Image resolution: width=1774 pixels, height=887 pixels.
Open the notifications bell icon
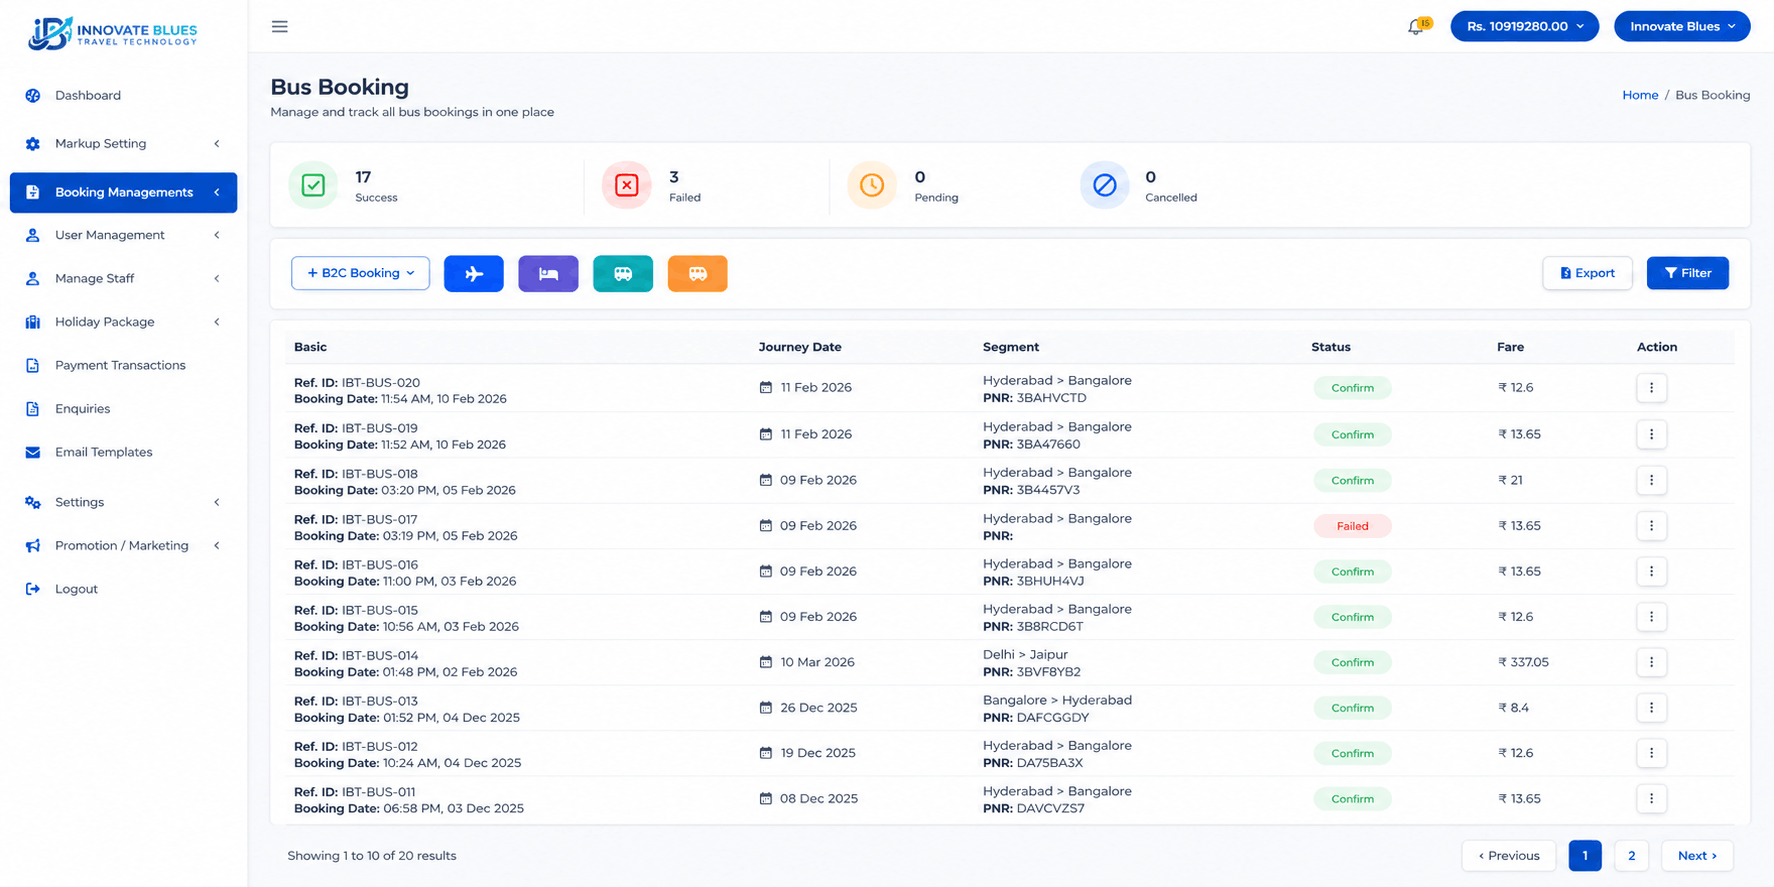pos(1417,26)
